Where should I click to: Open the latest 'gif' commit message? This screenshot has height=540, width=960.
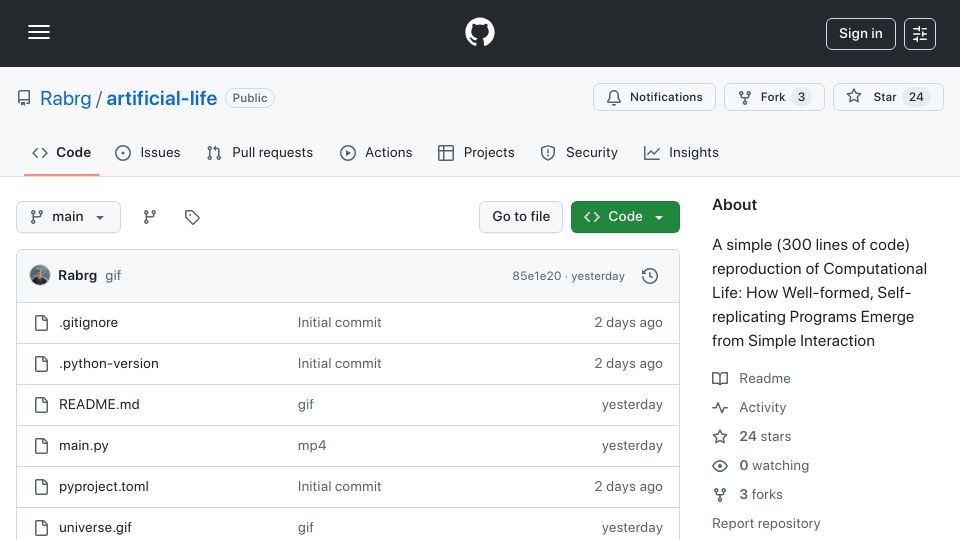[x=113, y=276]
